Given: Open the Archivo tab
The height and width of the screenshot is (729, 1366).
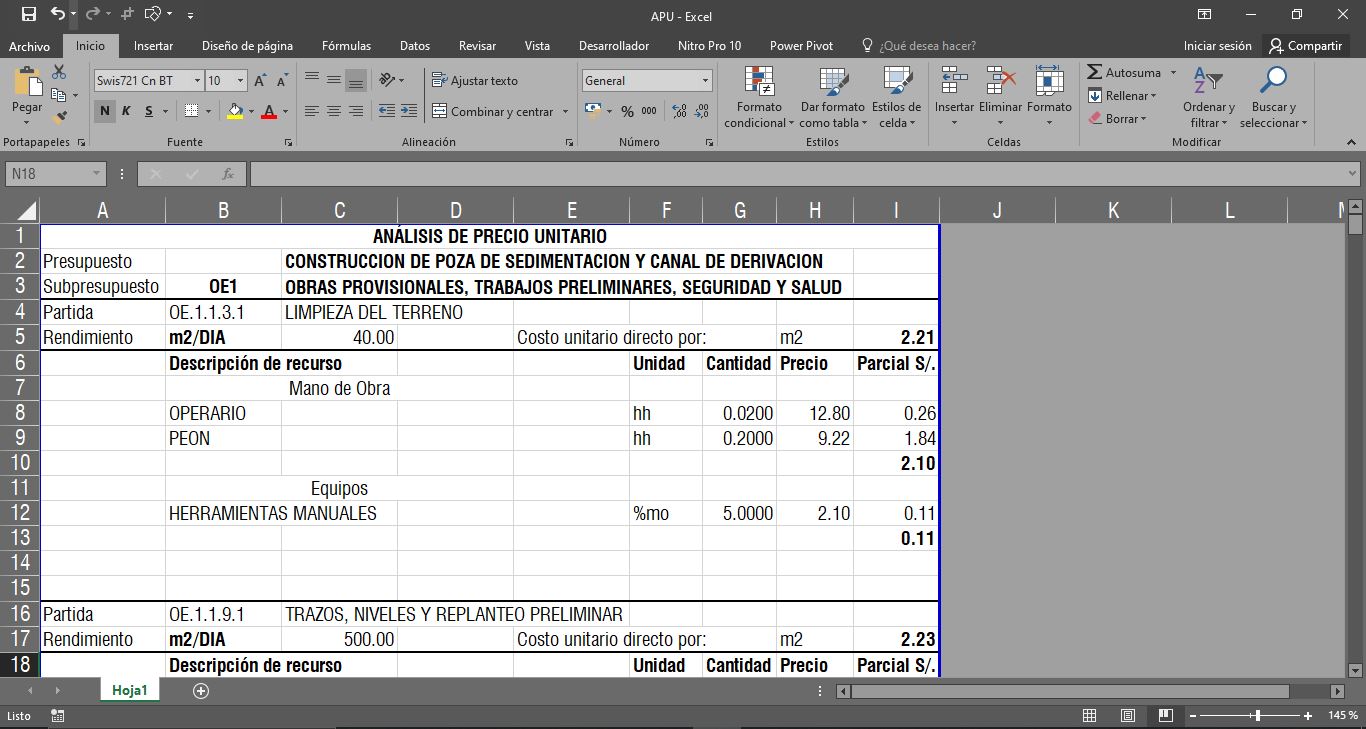Looking at the screenshot, I should tap(29, 46).
